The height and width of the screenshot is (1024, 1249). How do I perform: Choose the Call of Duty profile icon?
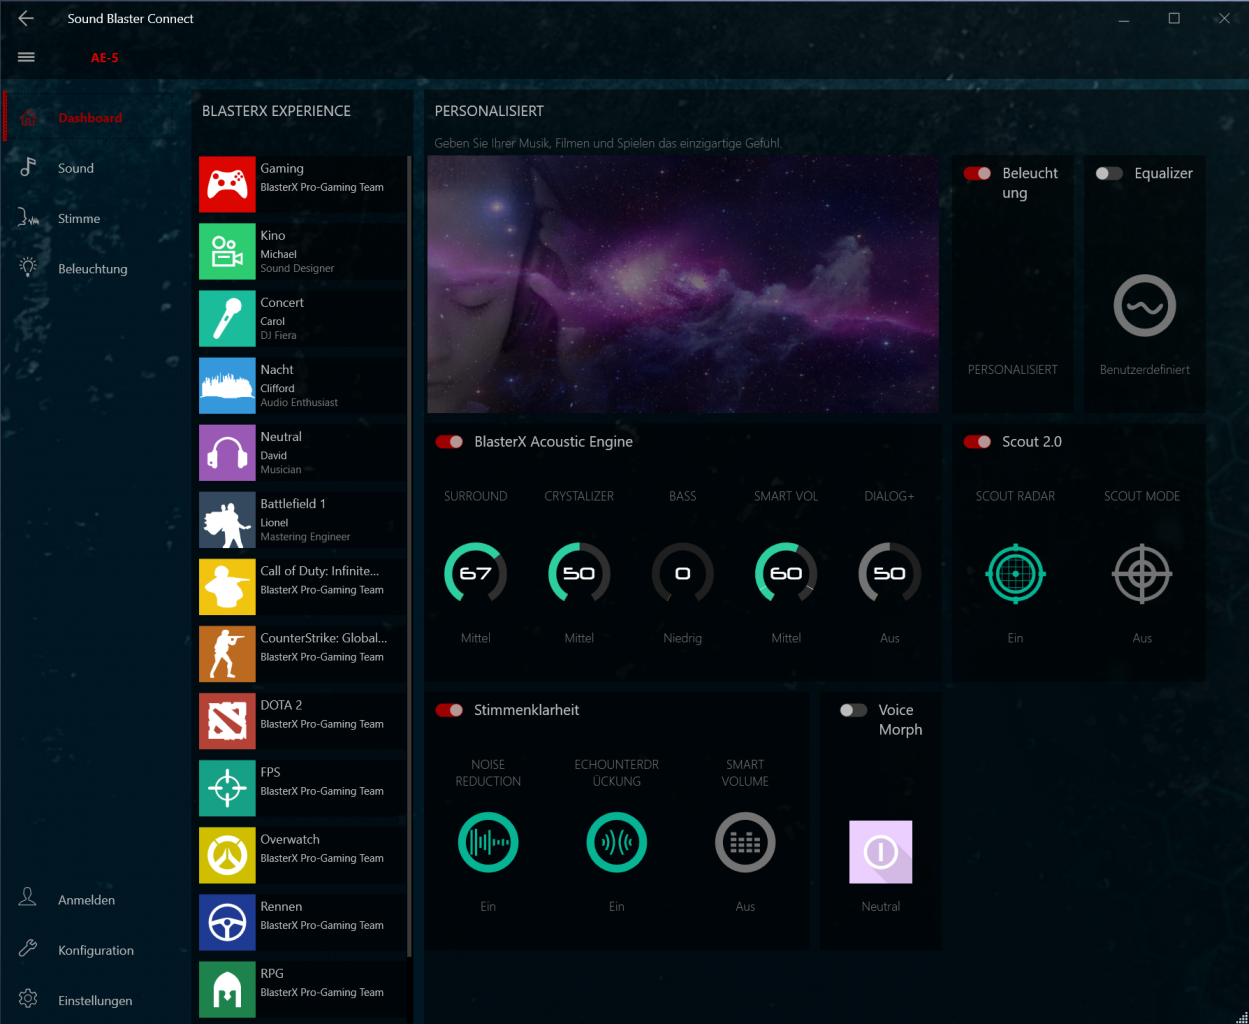click(227, 587)
